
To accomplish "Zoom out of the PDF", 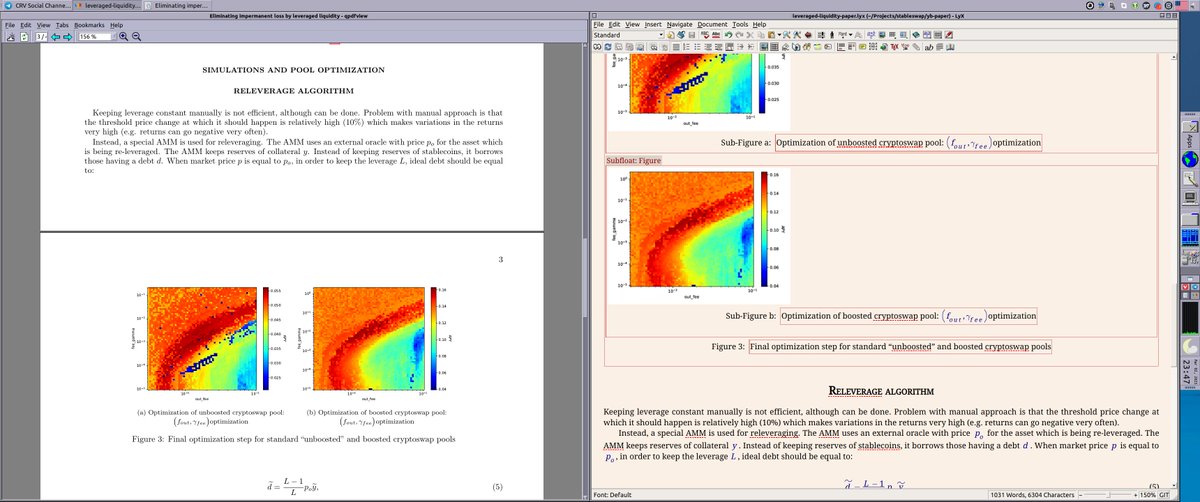I will pyautogui.click(x=136, y=37).
